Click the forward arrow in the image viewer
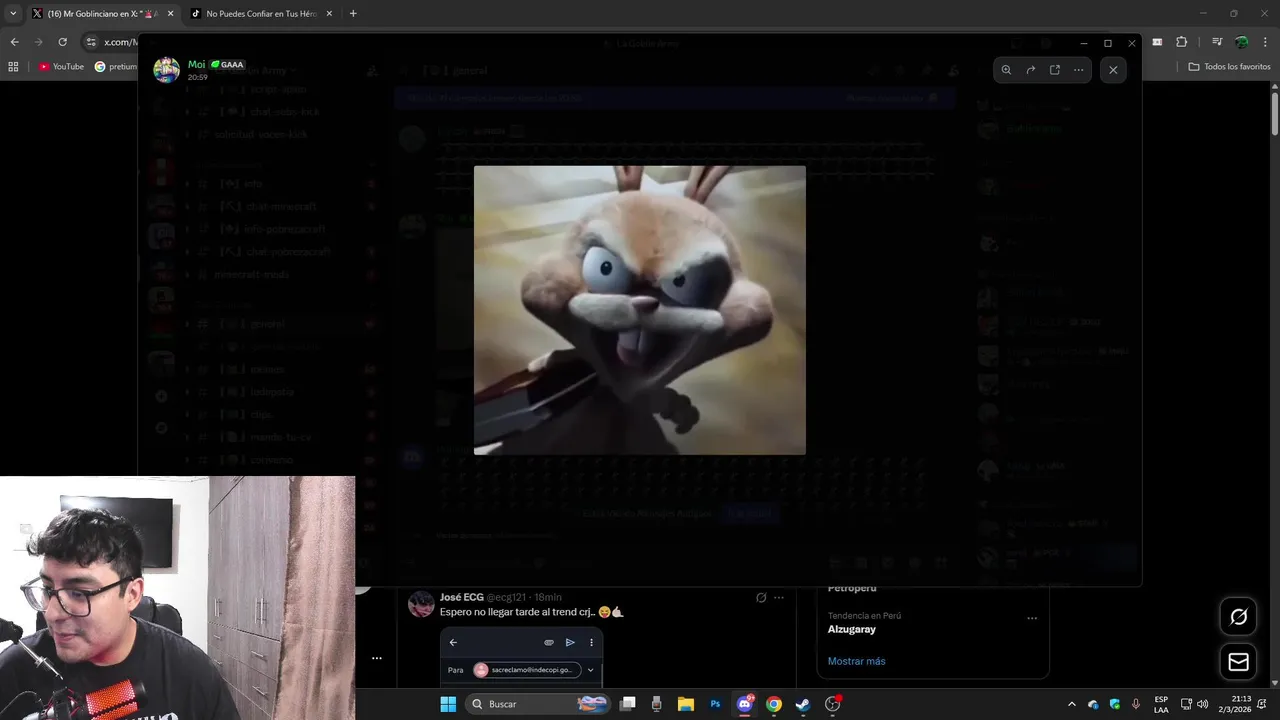This screenshot has height=720, width=1280. click(x=1030, y=70)
